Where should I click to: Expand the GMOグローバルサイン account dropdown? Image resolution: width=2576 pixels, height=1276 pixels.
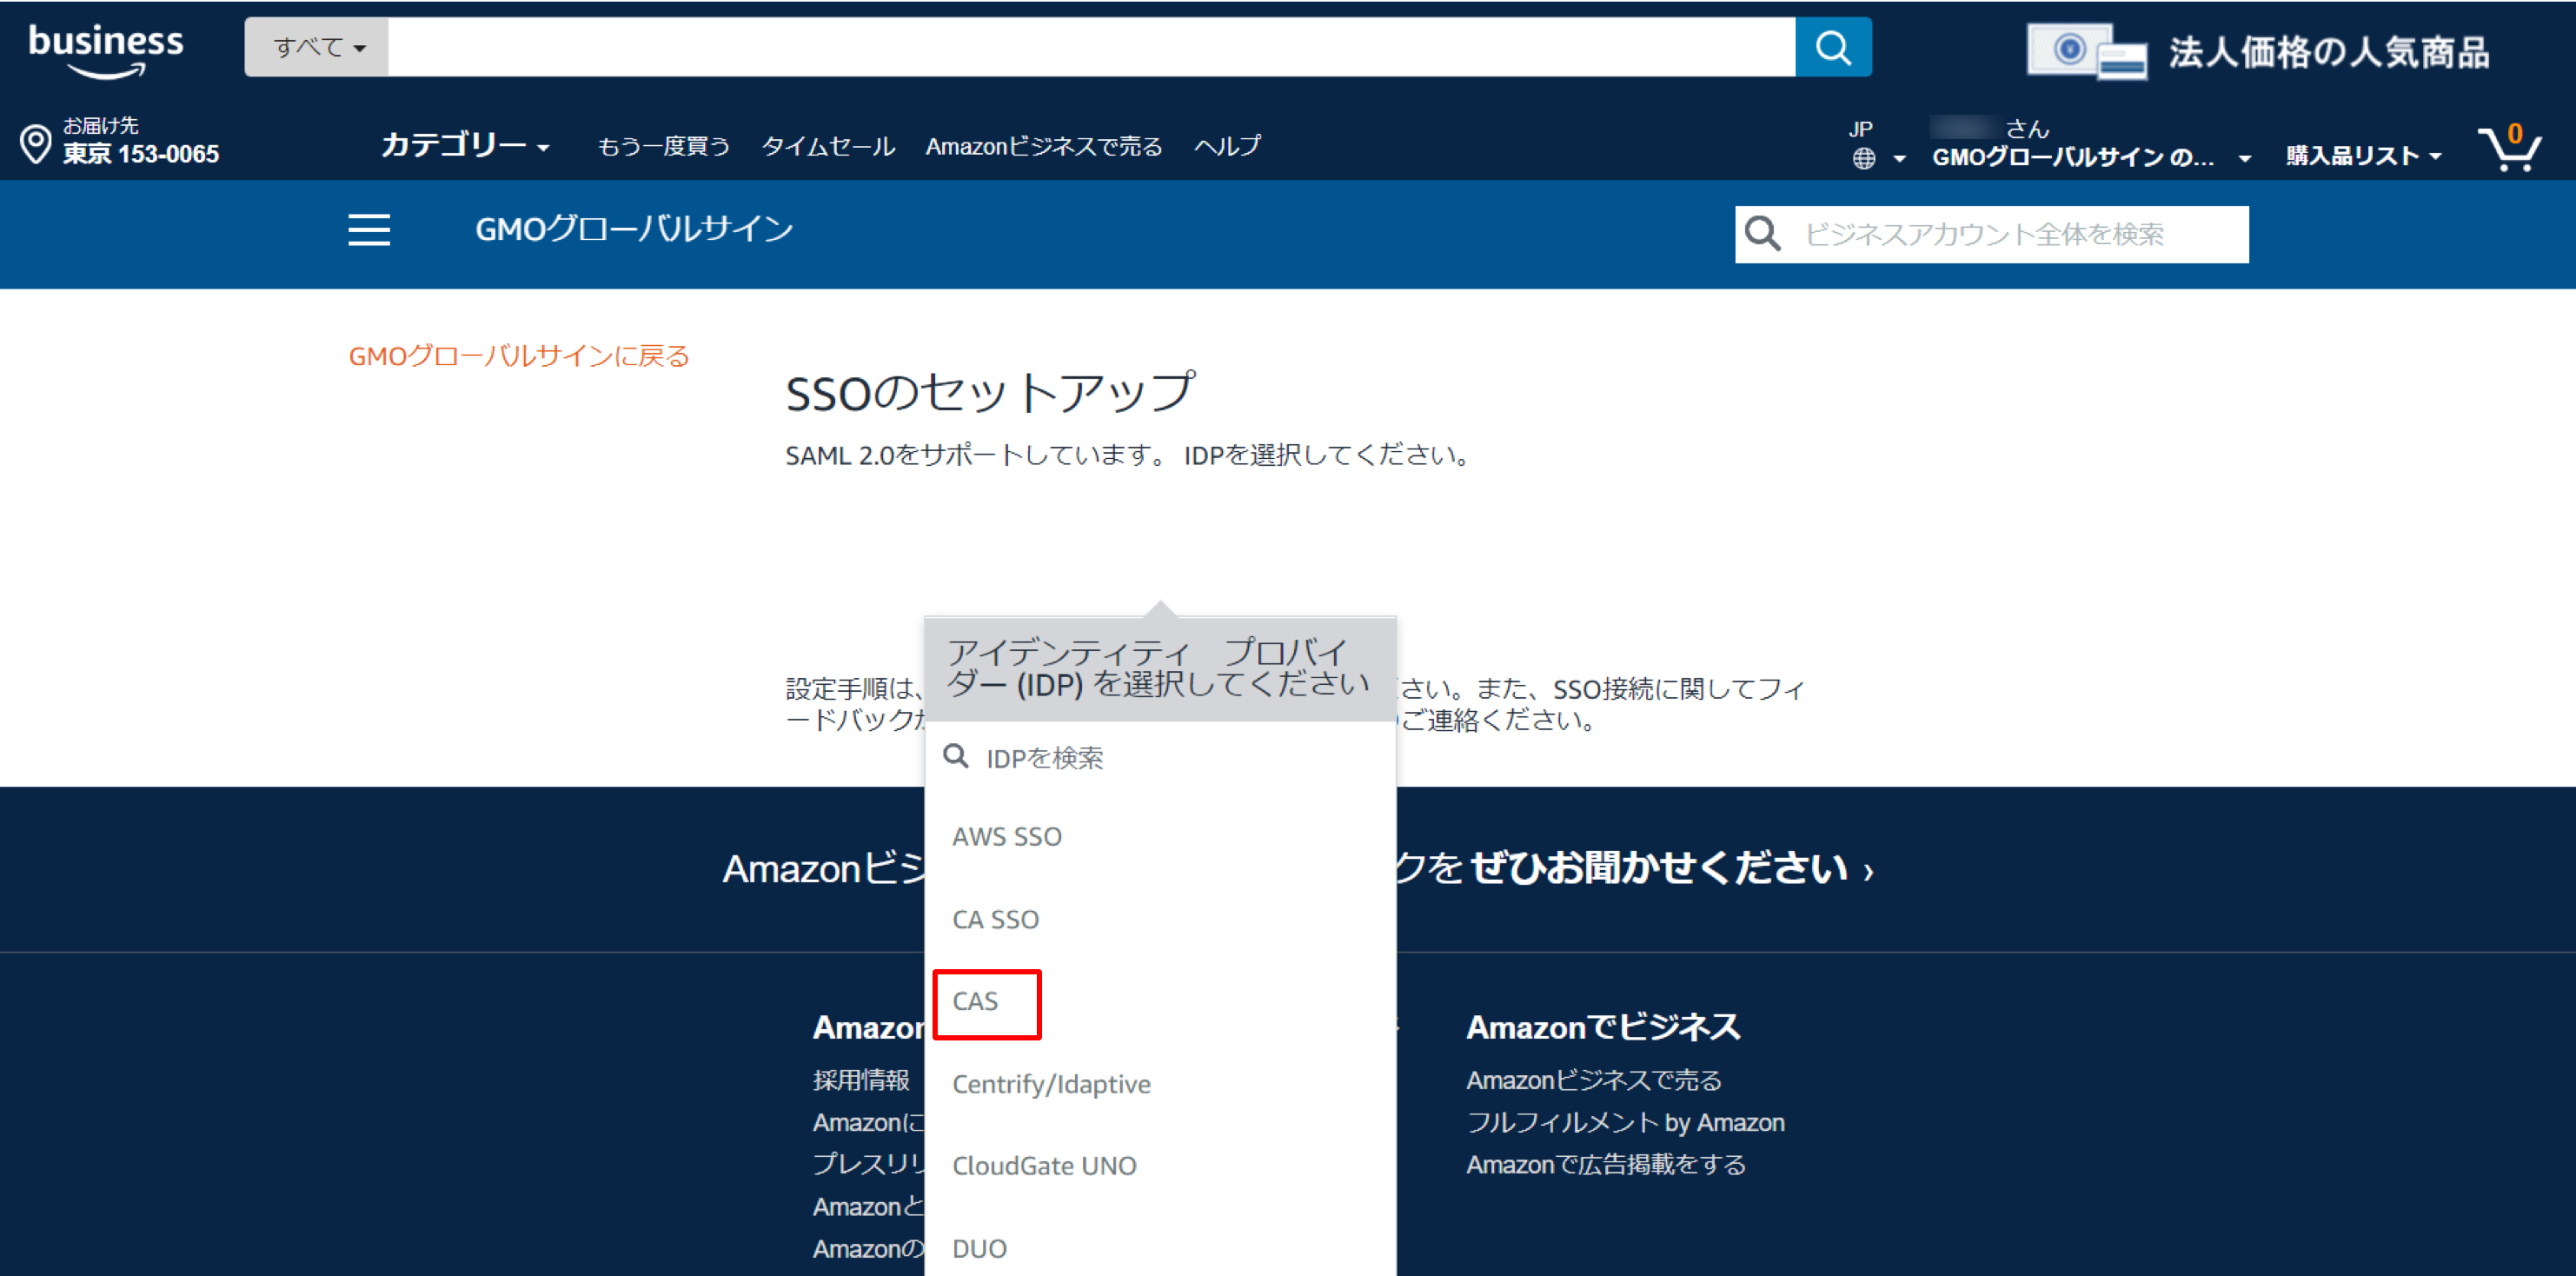pos(2091,157)
